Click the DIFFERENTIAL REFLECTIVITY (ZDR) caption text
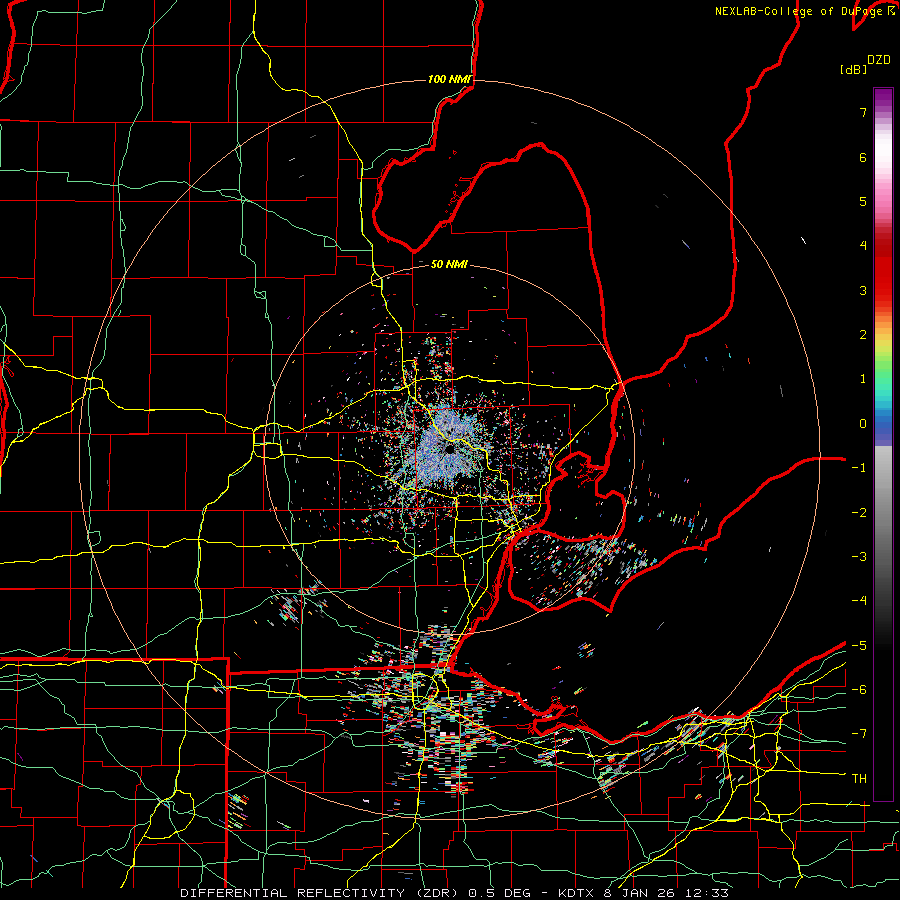The width and height of the screenshot is (900, 900). pos(320,893)
